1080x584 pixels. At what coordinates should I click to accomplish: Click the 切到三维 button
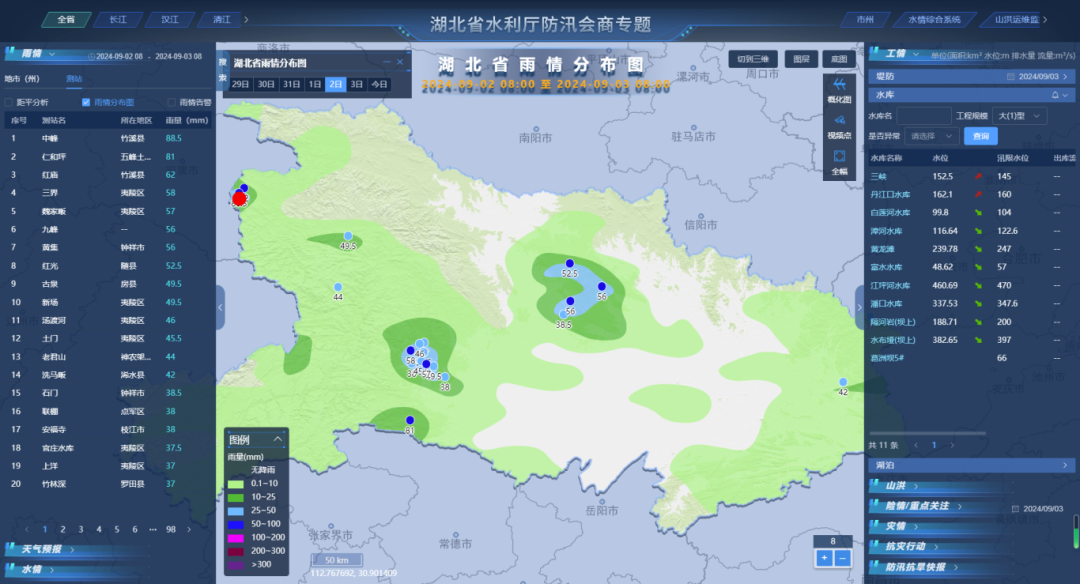coord(753,59)
